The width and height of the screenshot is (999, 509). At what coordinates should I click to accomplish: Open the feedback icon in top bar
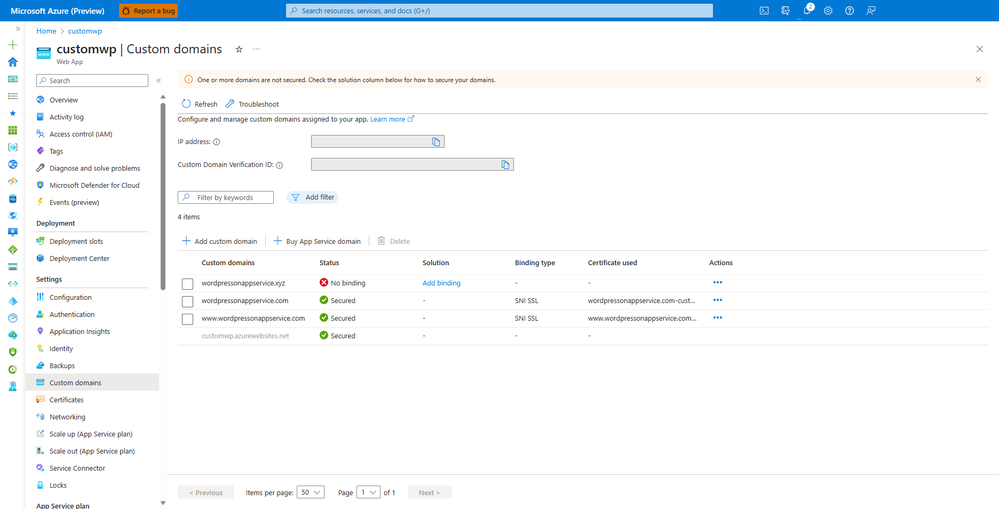click(871, 11)
